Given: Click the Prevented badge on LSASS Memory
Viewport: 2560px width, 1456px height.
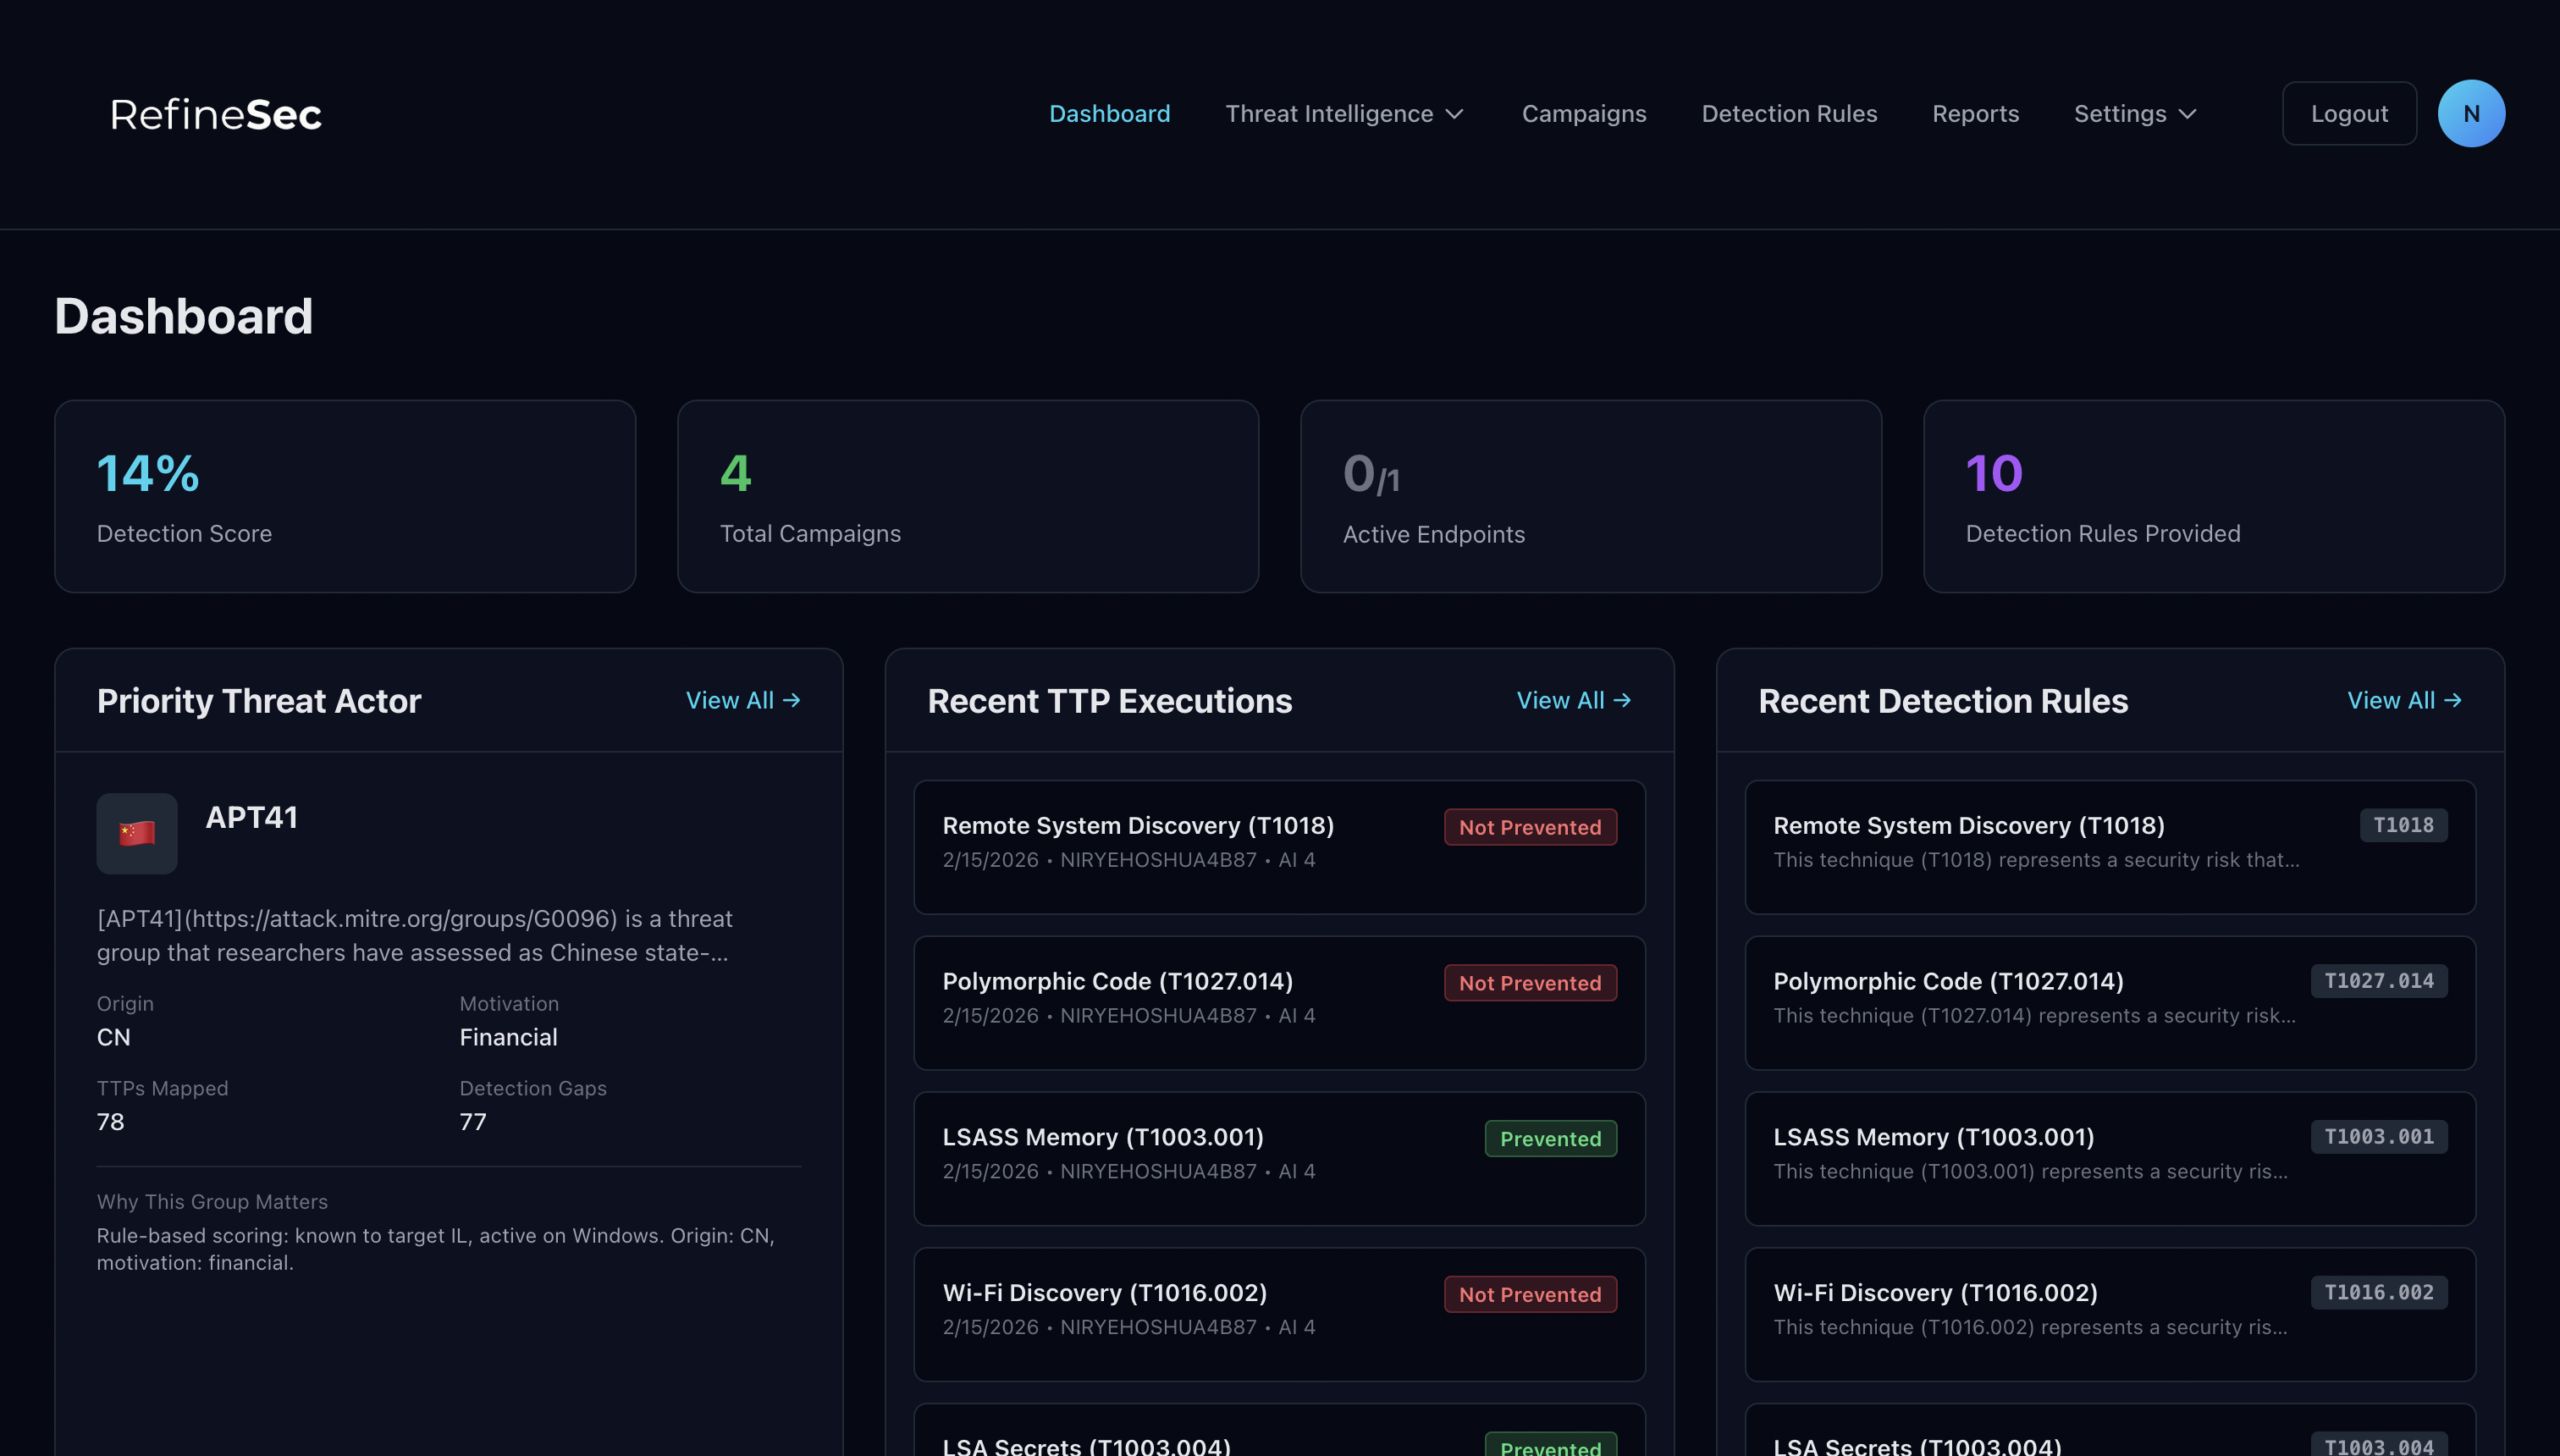Looking at the screenshot, I should point(1550,1138).
